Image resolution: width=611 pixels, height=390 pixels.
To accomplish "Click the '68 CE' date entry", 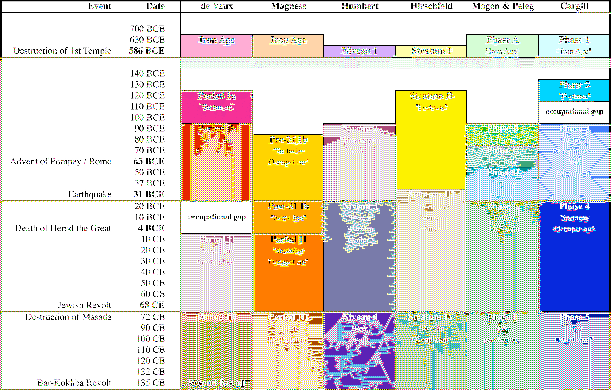I will click(153, 305).
